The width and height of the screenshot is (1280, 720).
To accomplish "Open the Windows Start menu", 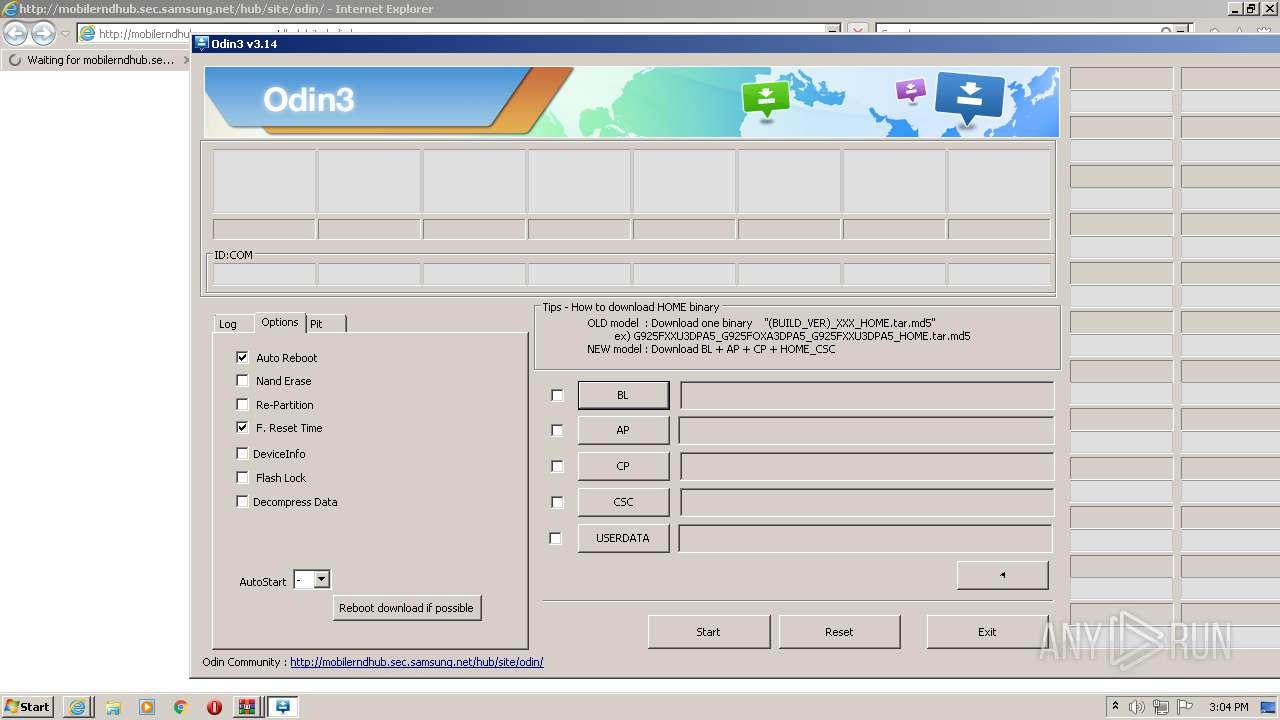I will coord(27,706).
